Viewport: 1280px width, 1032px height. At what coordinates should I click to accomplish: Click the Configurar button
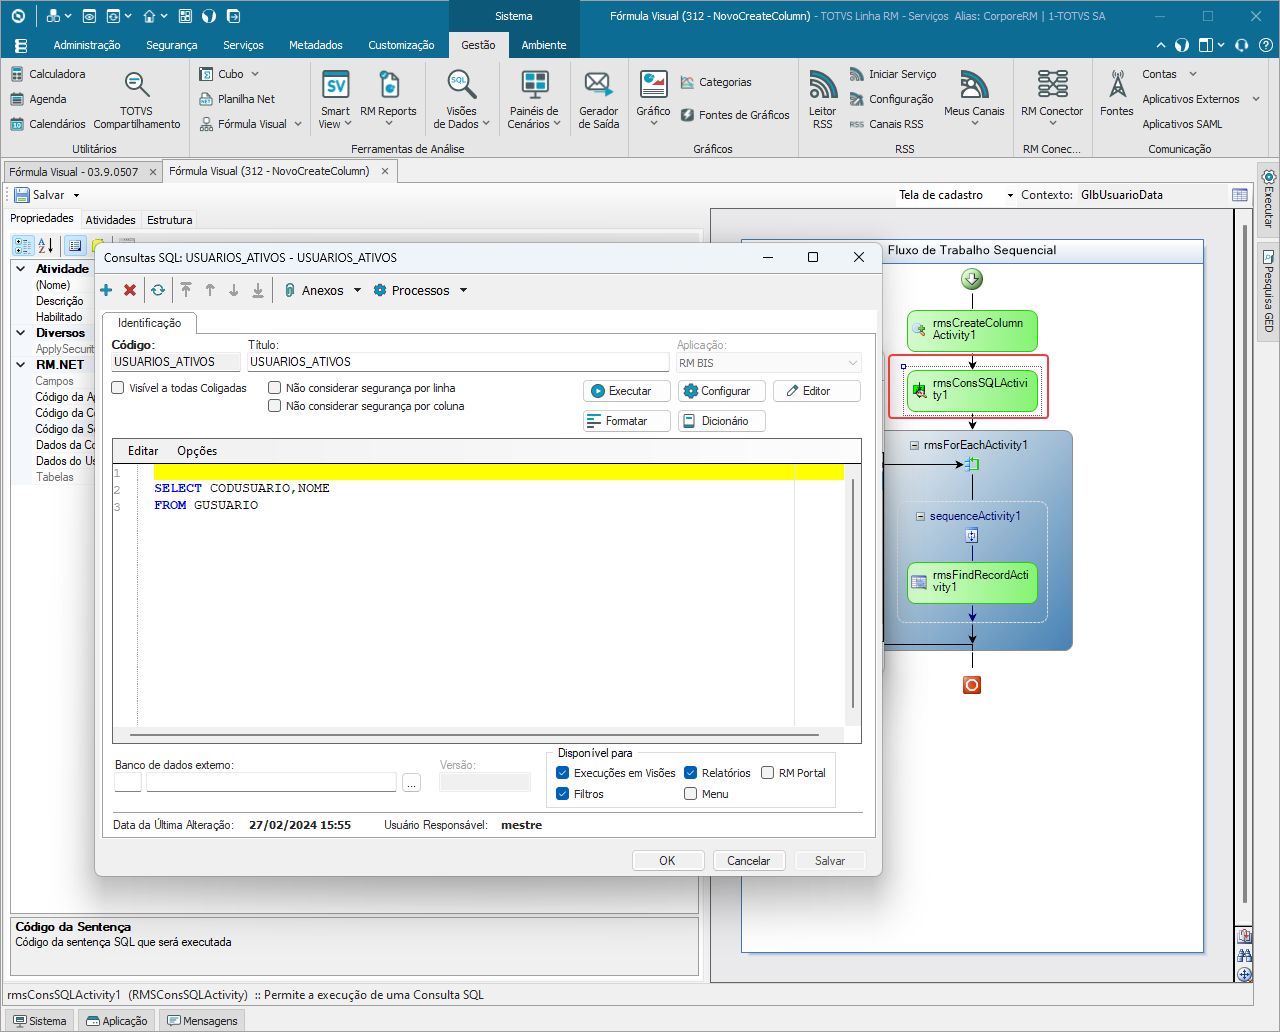coord(722,391)
